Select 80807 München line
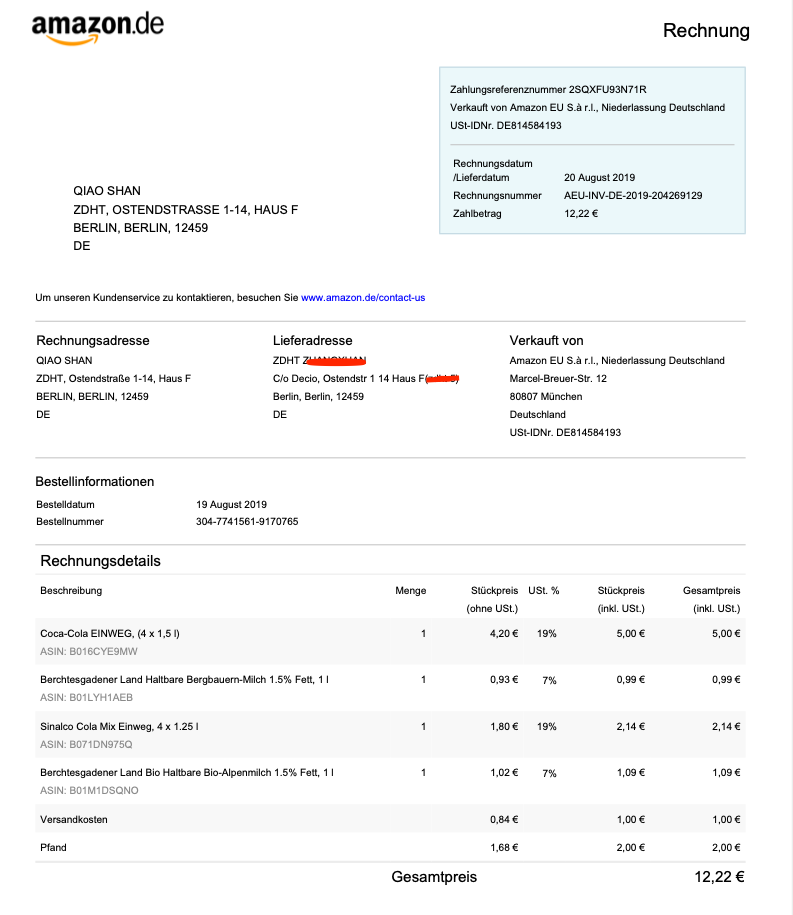The width and height of the screenshot is (793, 915). 546,397
